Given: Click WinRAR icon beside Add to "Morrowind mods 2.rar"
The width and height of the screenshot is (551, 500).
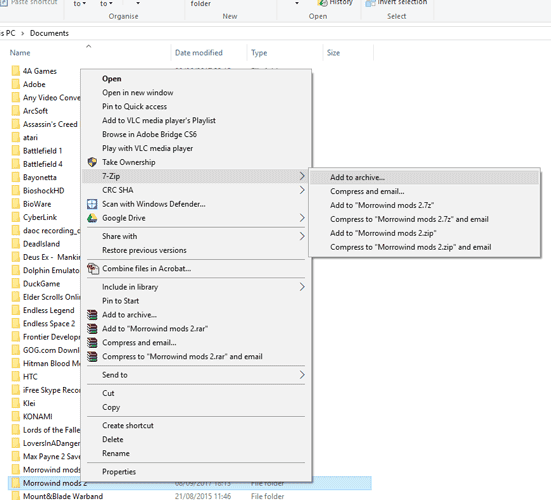Looking at the screenshot, I should [92, 329].
